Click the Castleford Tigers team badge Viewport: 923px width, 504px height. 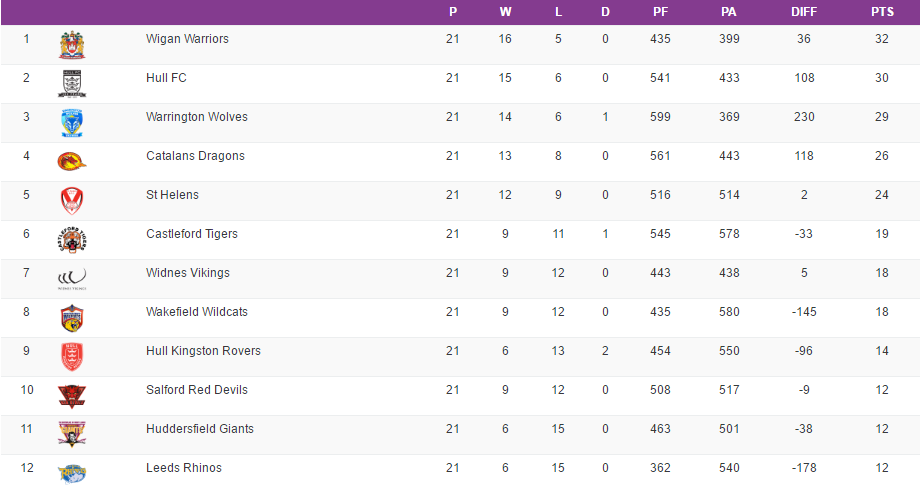pos(72,239)
